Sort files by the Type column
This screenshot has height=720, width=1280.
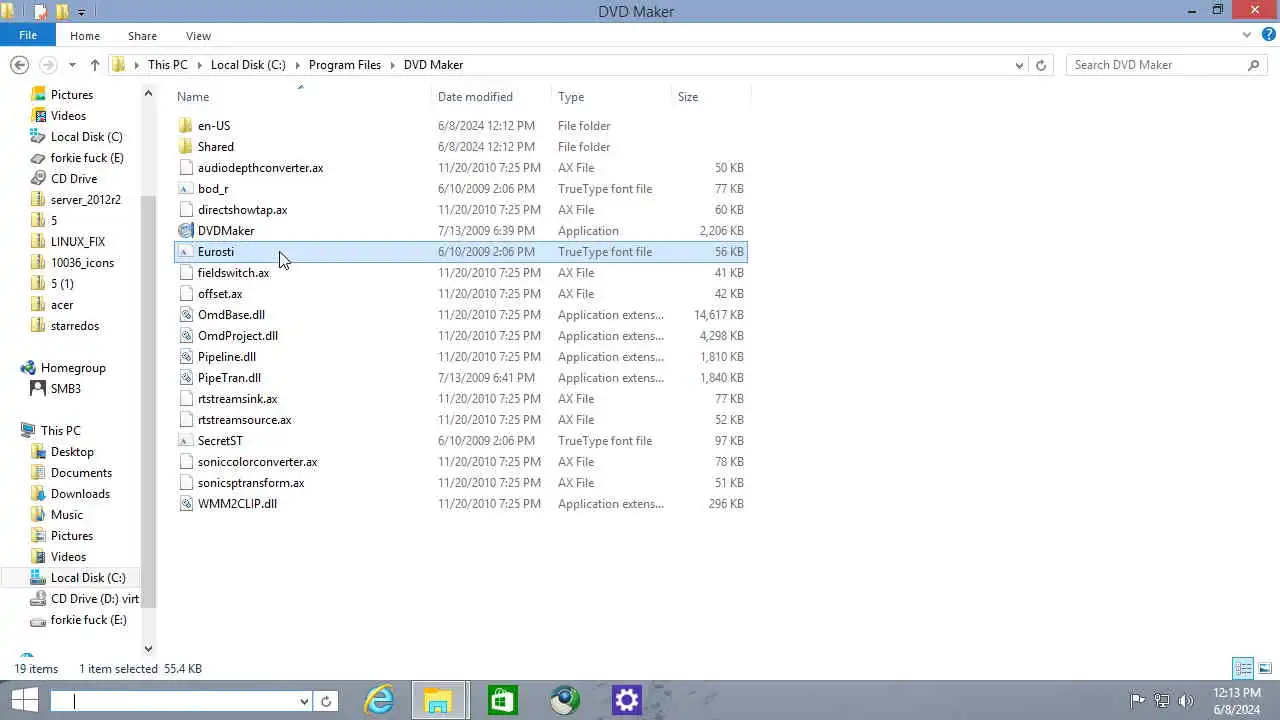pos(611,97)
